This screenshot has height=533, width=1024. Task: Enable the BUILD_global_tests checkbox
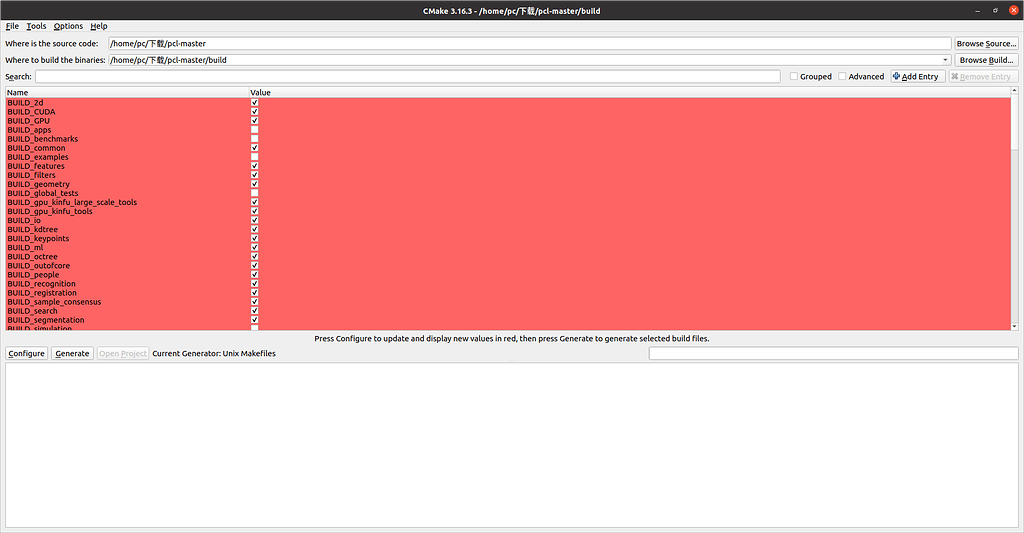(x=255, y=193)
